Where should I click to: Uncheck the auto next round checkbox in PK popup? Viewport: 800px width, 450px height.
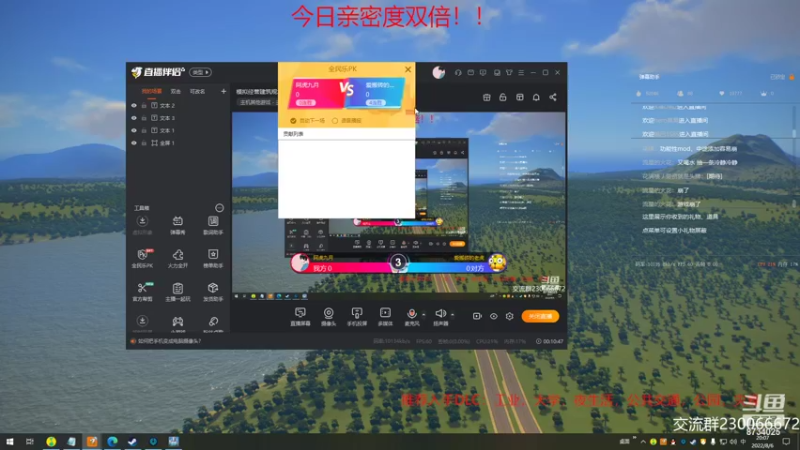[293, 121]
